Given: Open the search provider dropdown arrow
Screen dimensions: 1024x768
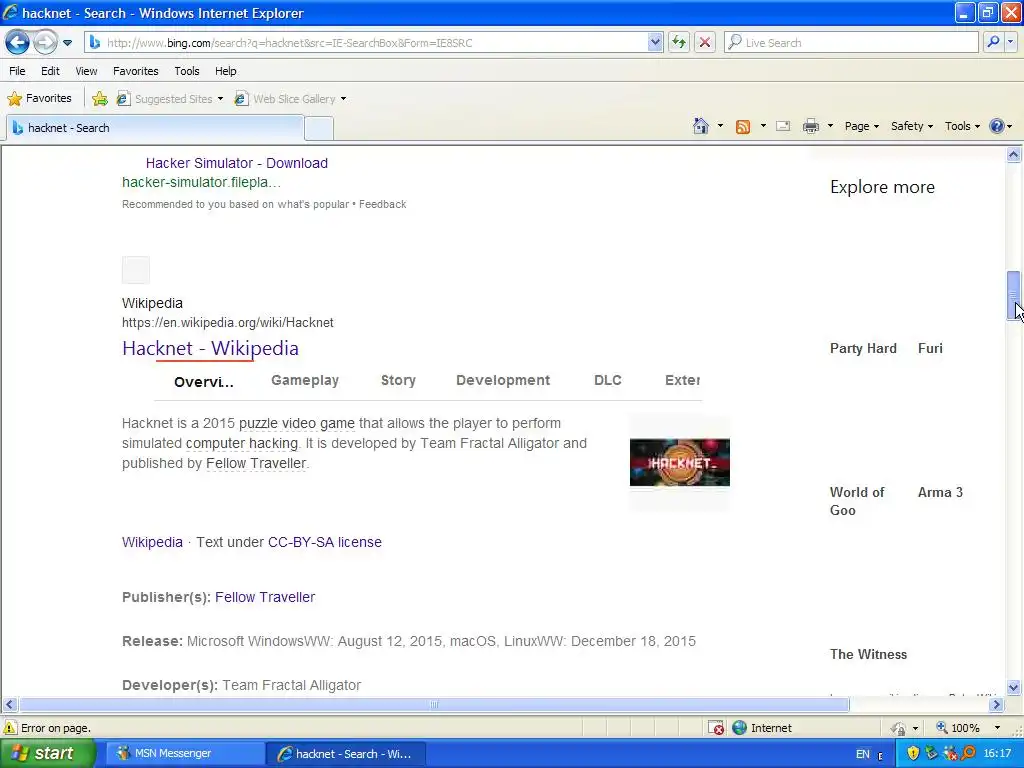Looking at the screenshot, I should [1011, 43].
